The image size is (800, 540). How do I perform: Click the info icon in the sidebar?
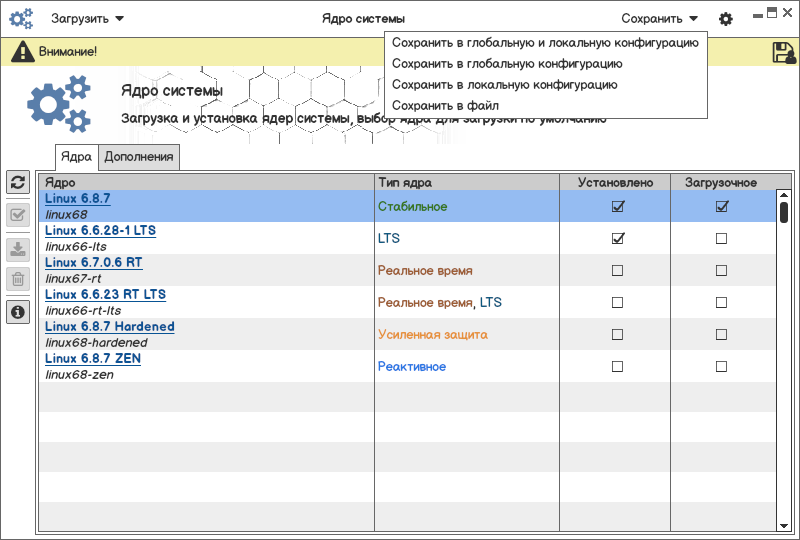coord(17,313)
